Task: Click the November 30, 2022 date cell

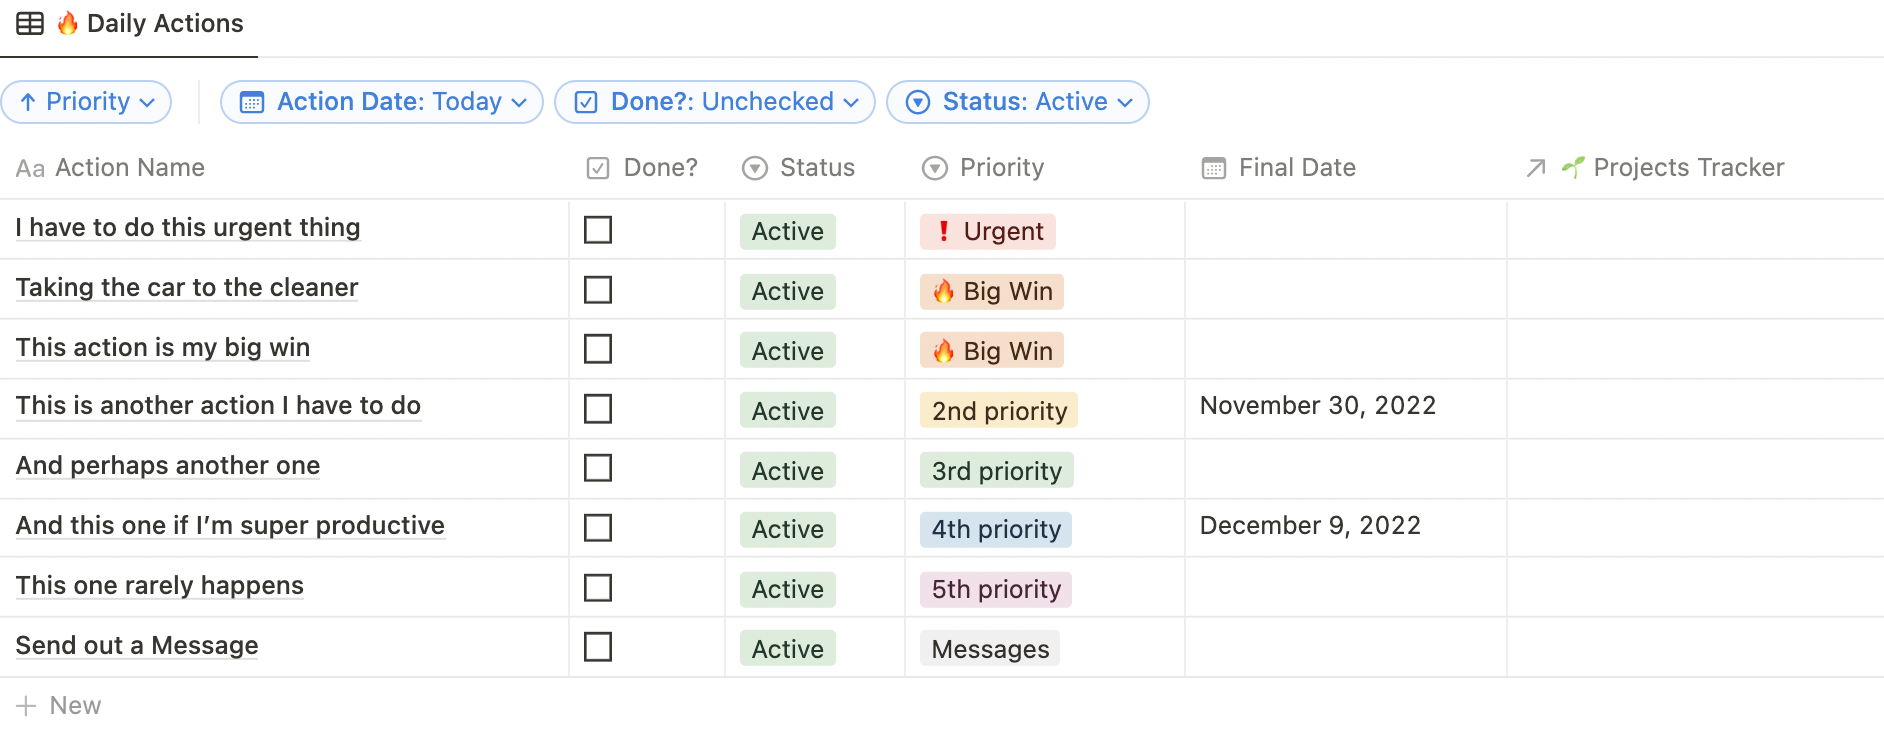Action: pyautogui.click(x=1345, y=408)
